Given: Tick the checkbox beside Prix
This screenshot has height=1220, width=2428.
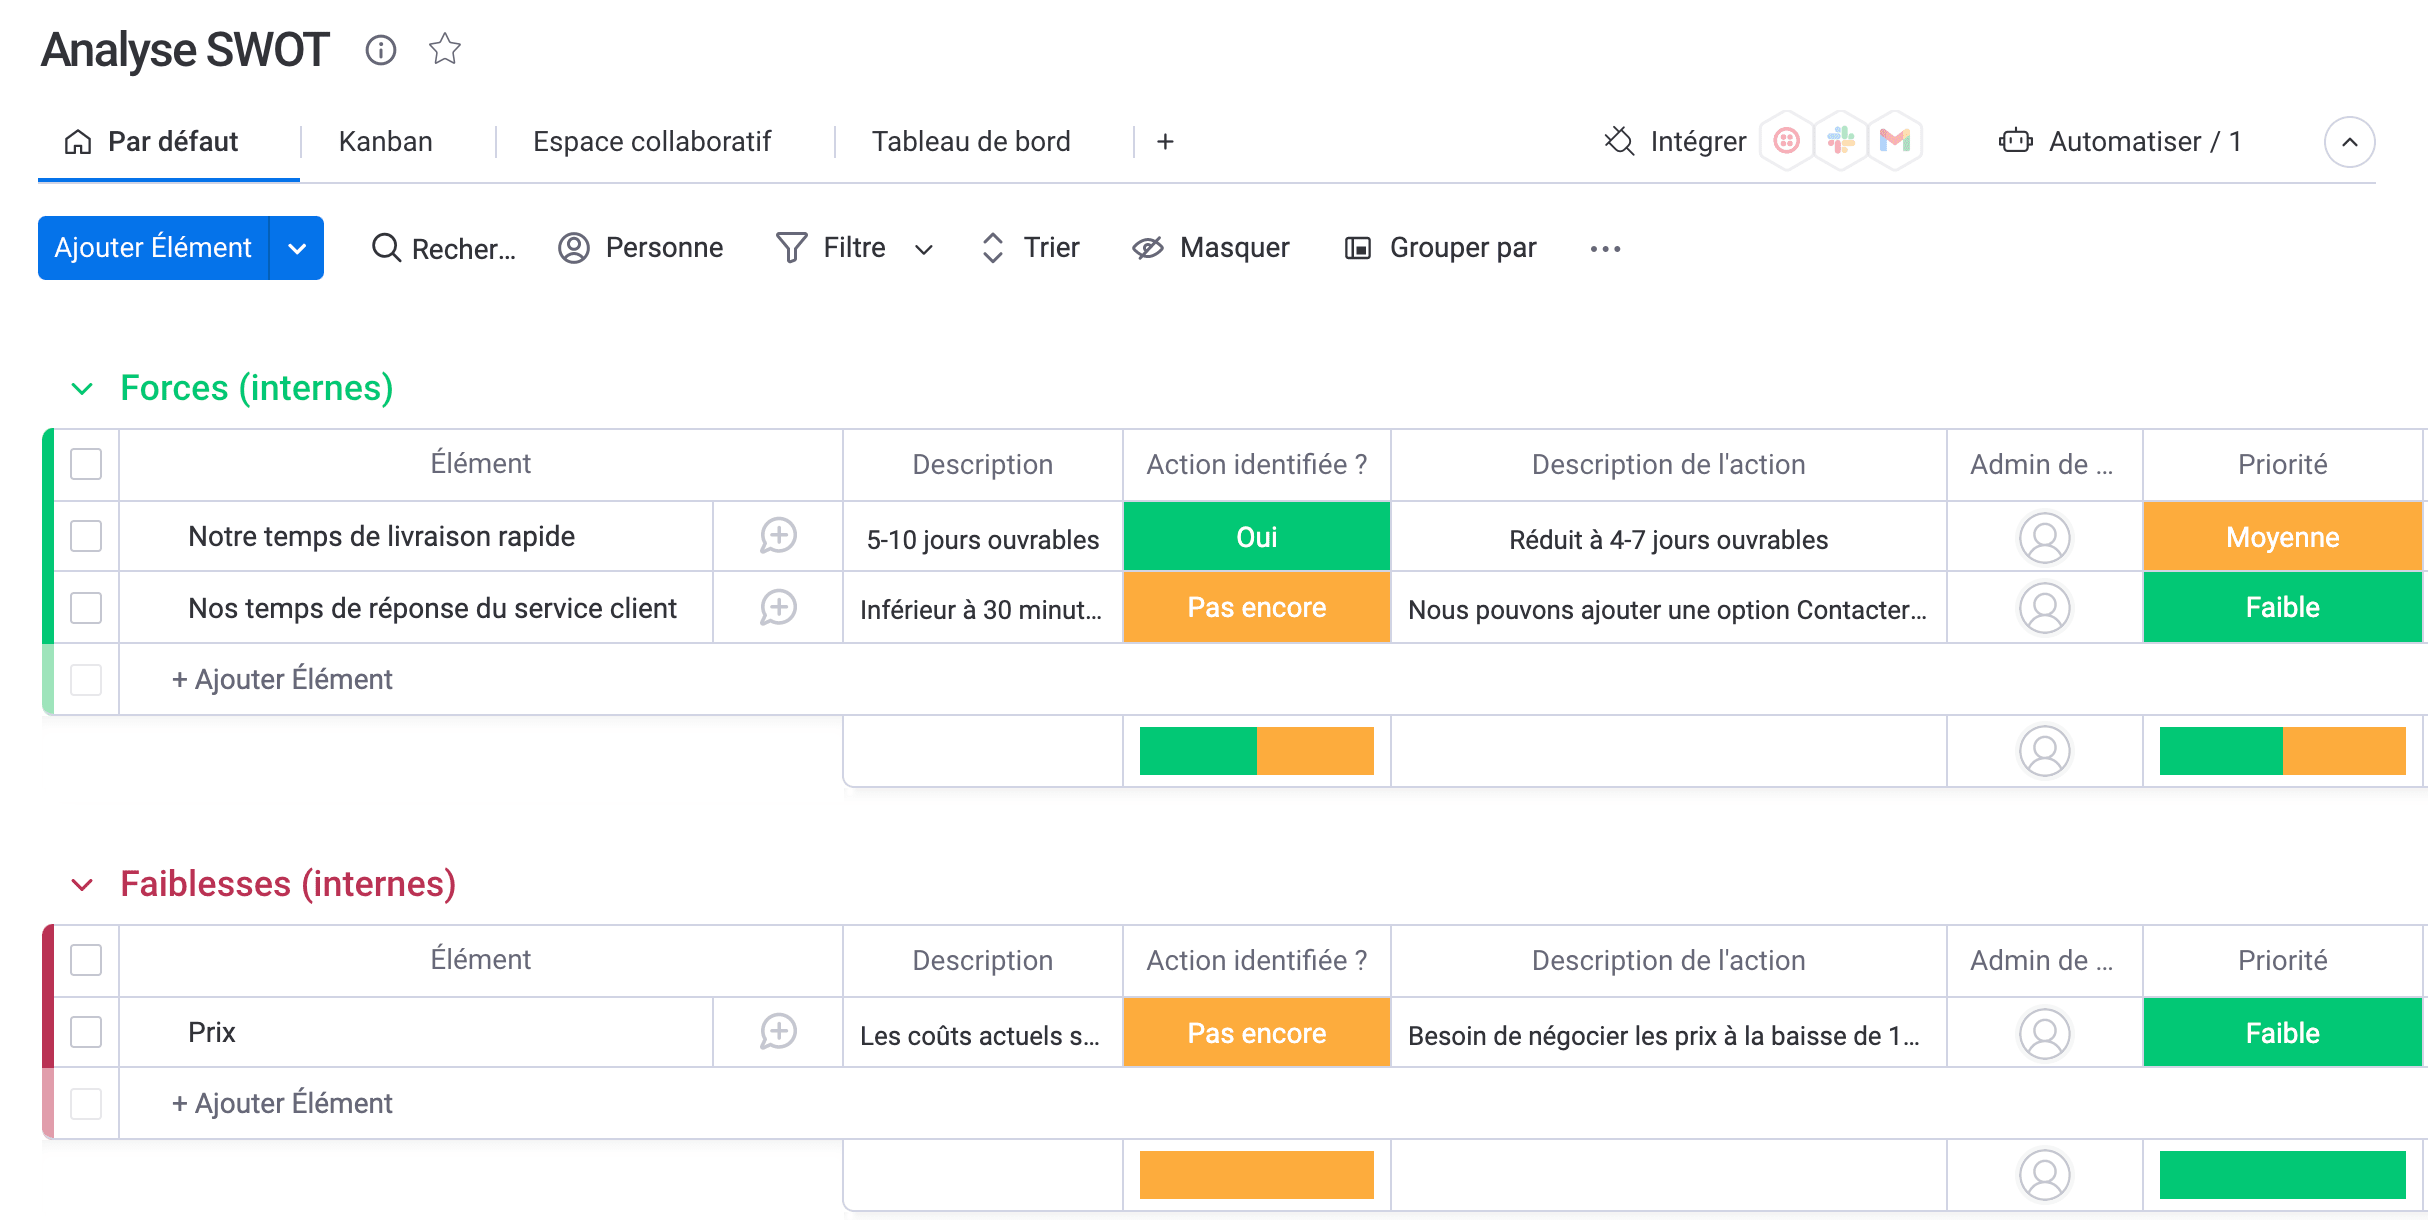Looking at the screenshot, I should coord(86,1032).
